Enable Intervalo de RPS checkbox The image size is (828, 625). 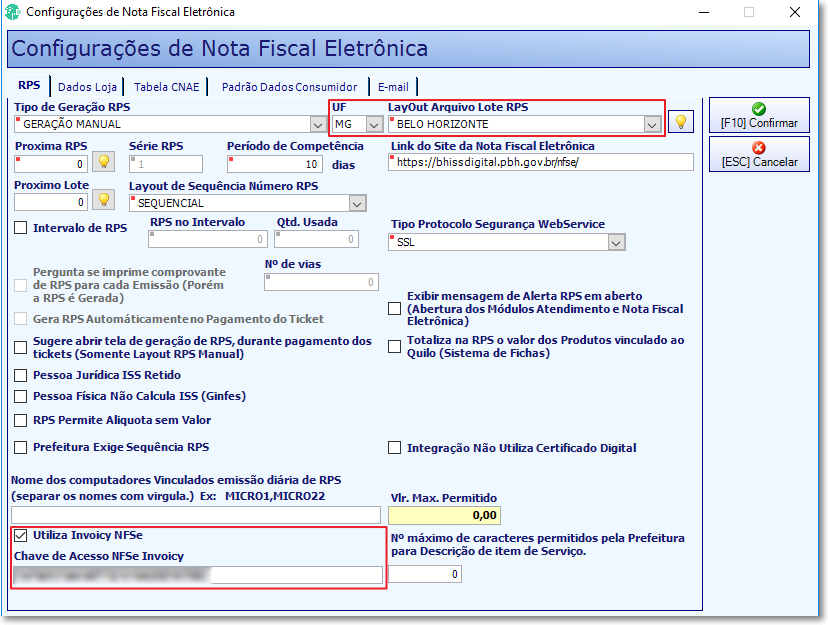[21, 228]
